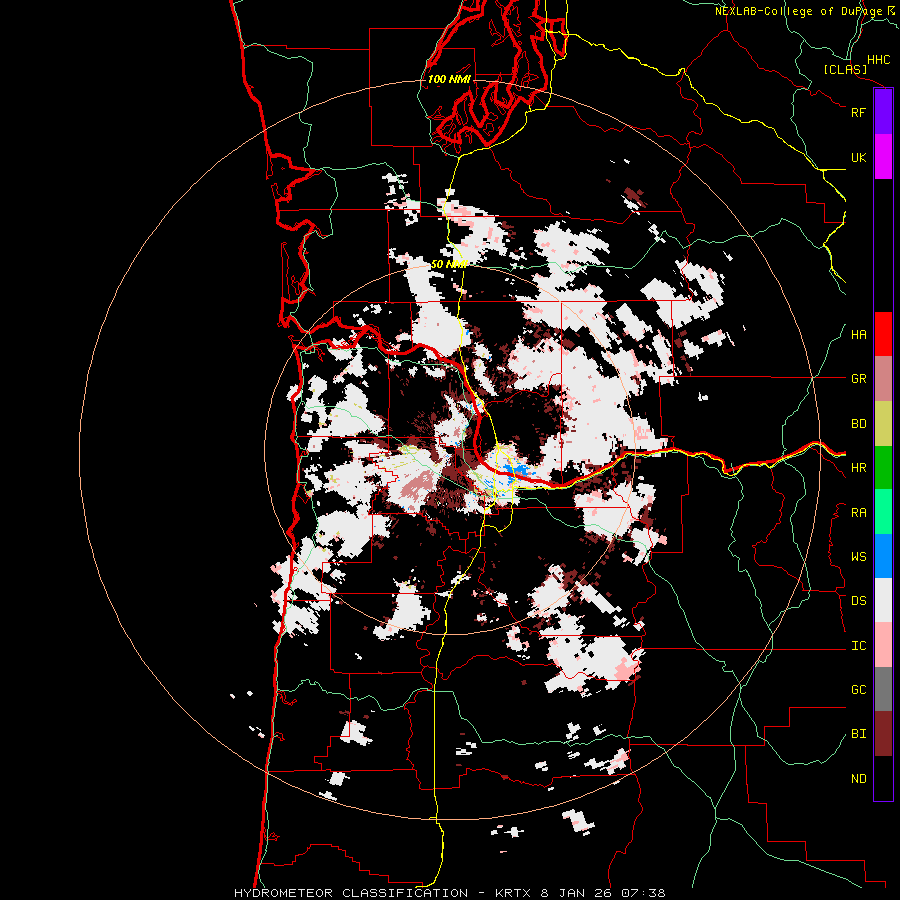
Task: Click the BD yellow legend swatch
Action: pyautogui.click(x=883, y=424)
